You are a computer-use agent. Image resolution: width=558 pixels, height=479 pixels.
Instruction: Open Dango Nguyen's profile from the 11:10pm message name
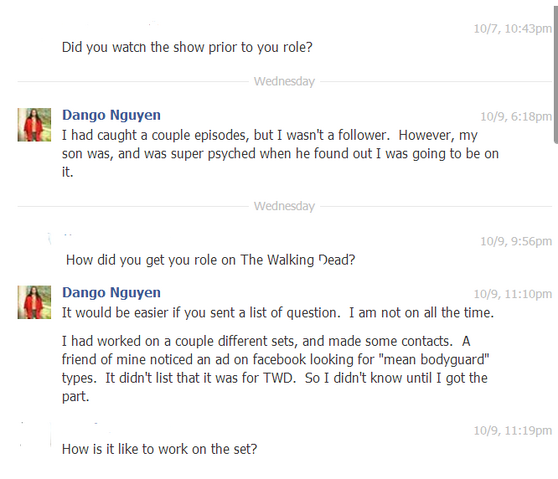coord(111,293)
